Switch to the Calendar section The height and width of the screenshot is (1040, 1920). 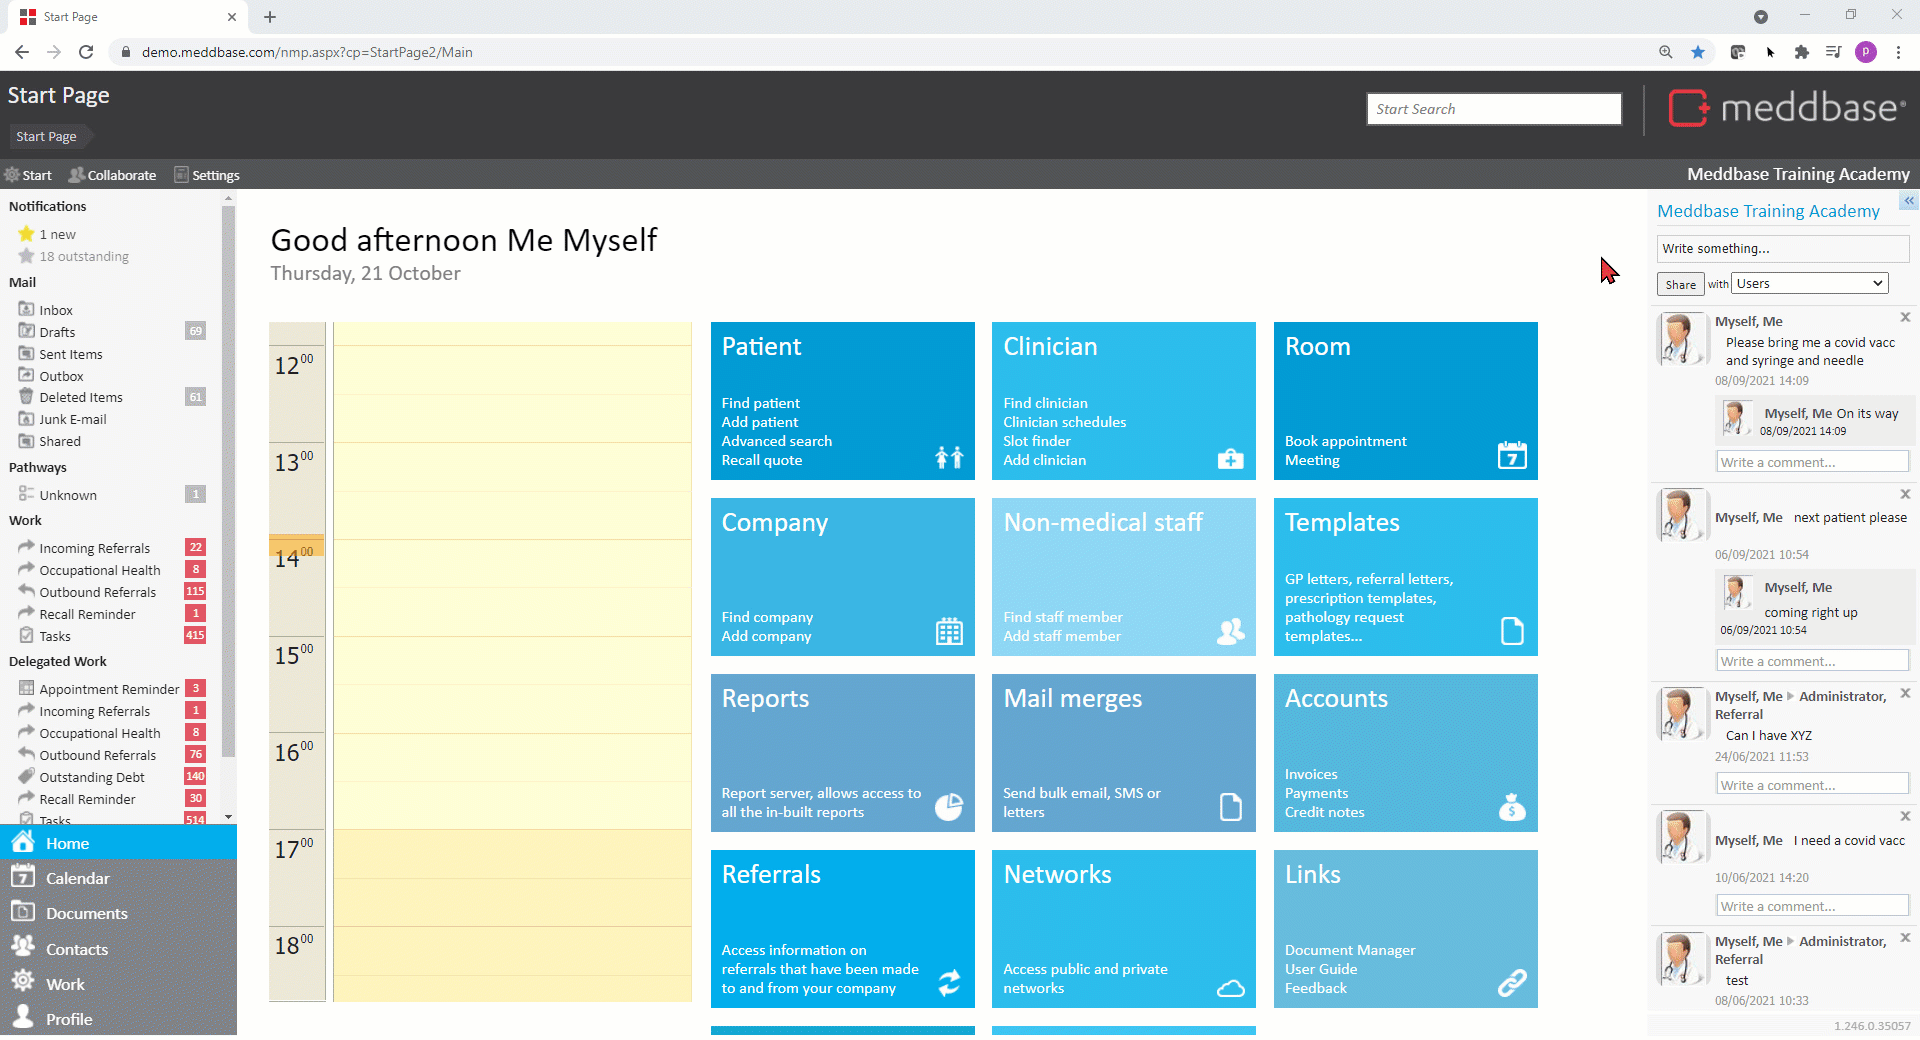[77, 878]
